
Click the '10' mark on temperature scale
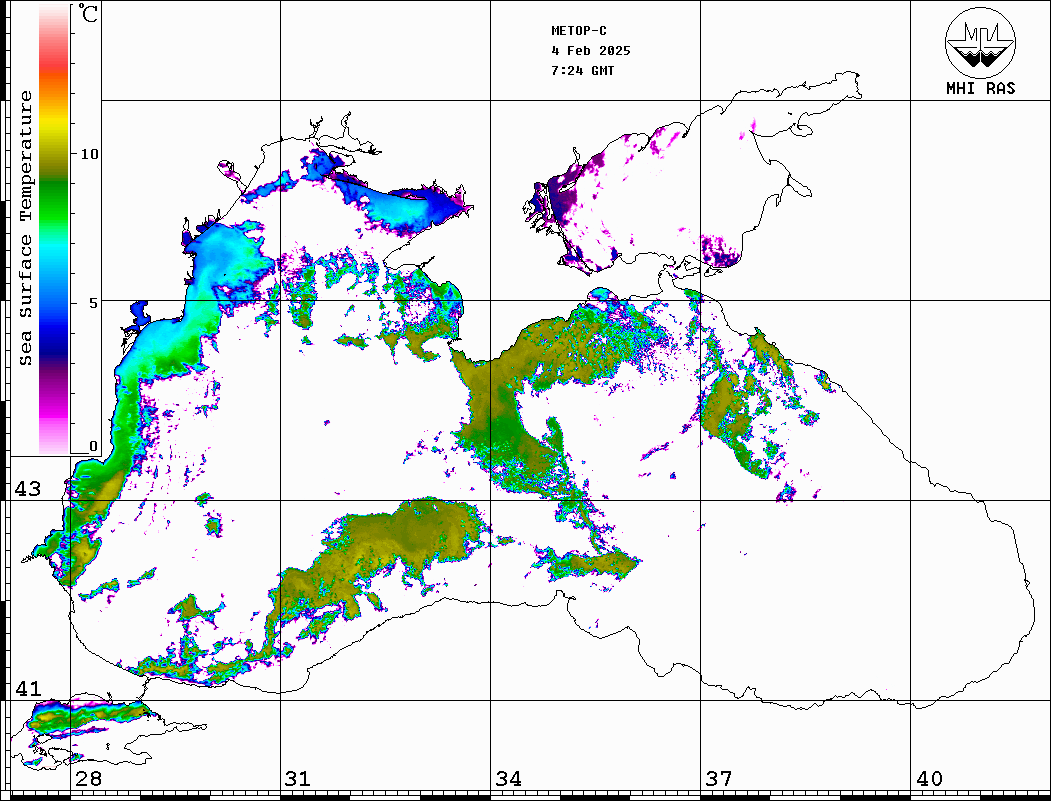[x=89, y=154]
